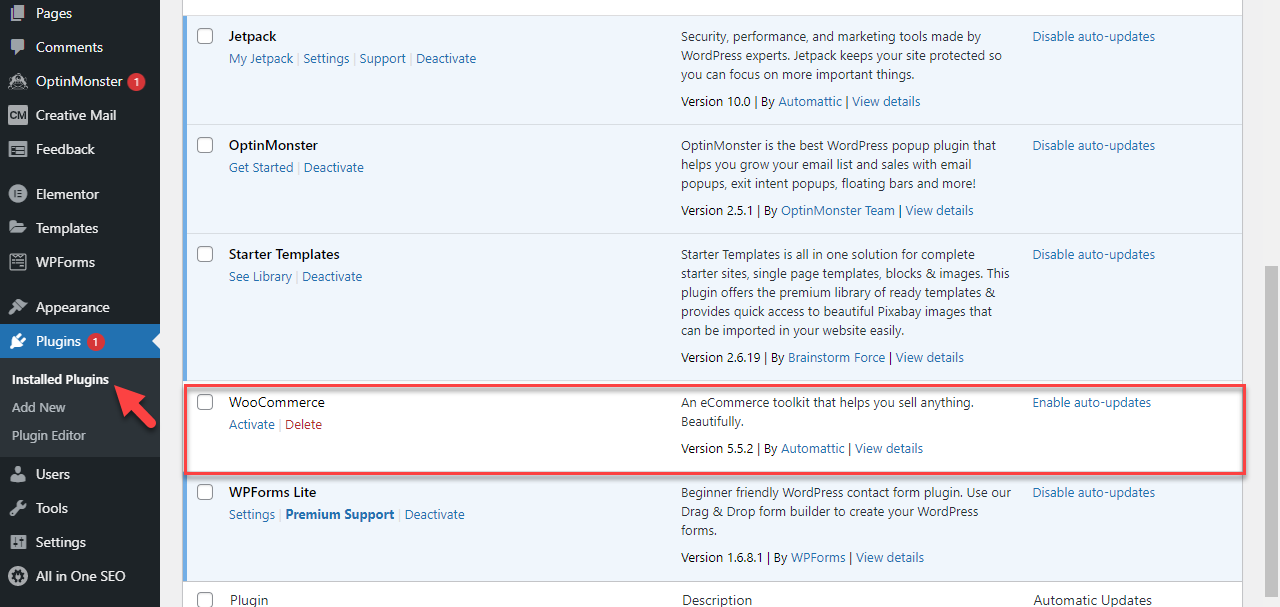1280x607 pixels.
Task: Open the Add New plugin submenu
Action: [x=39, y=407]
